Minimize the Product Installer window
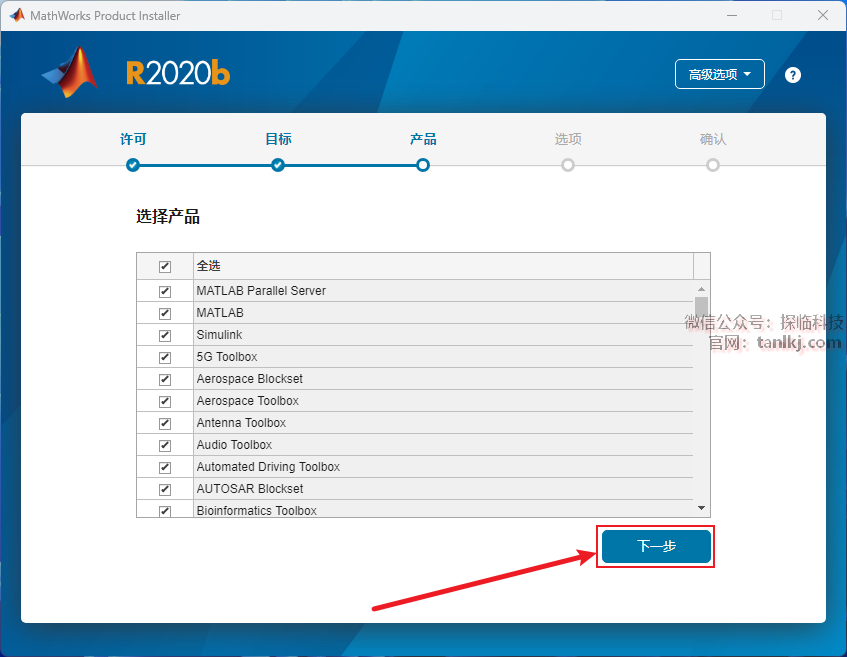 click(732, 15)
